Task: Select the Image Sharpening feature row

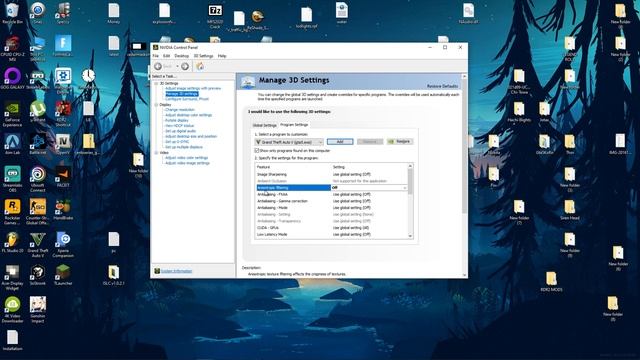Action: (331, 174)
